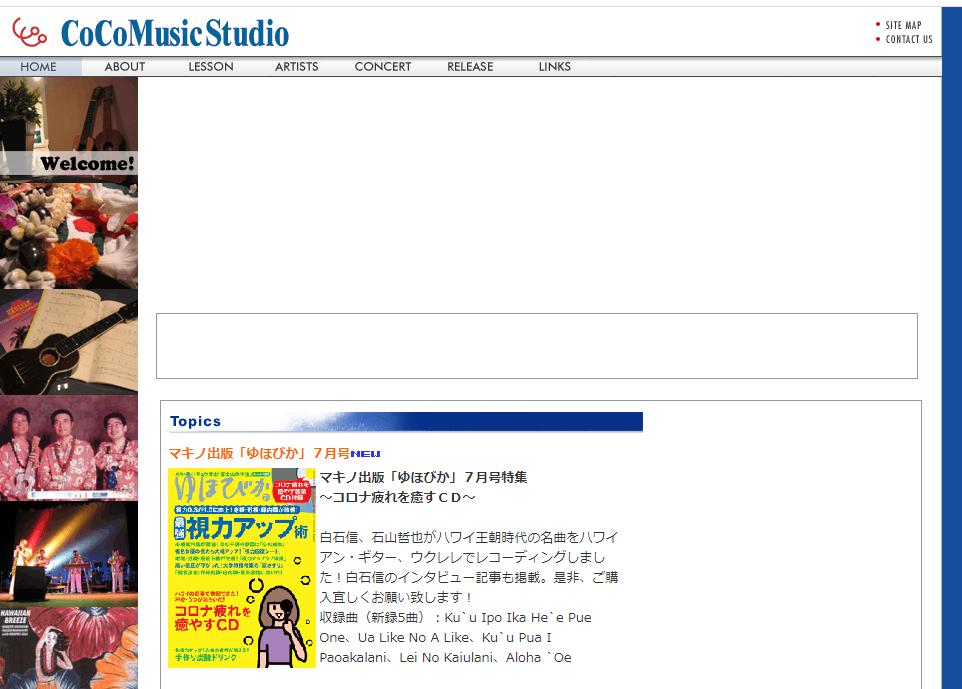Open the HOME navigation tab
The height and width of the screenshot is (689, 962).
[x=39, y=67]
